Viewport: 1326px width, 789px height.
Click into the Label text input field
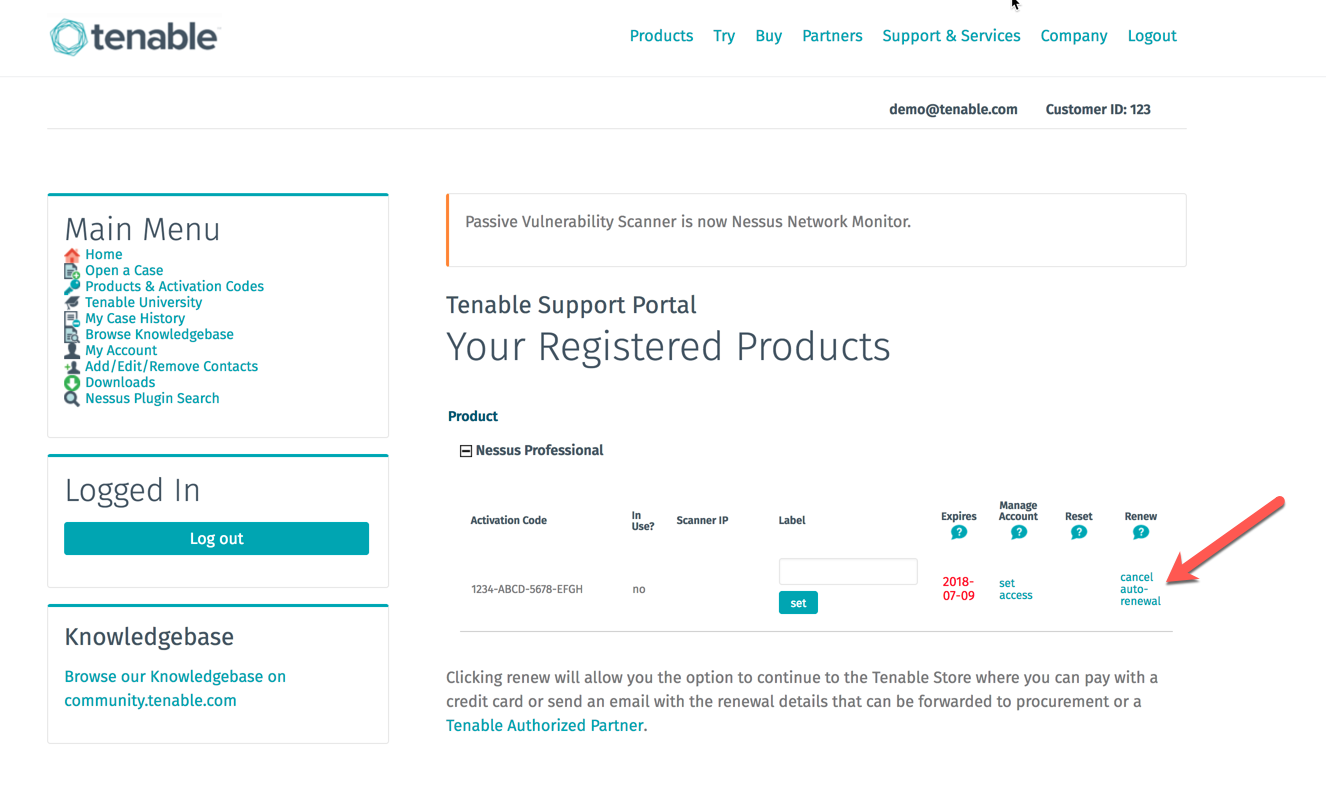(848, 571)
